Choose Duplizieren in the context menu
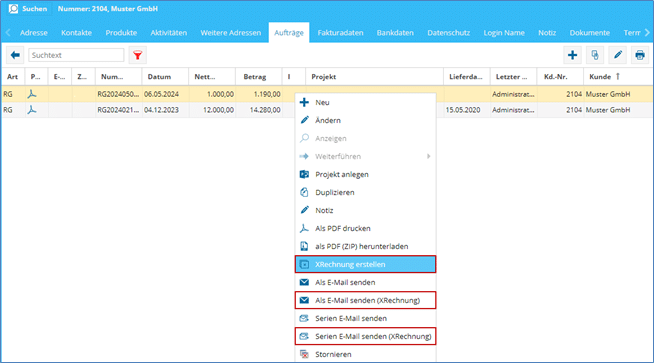This screenshot has height=363, width=654. [x=365, y=192]
